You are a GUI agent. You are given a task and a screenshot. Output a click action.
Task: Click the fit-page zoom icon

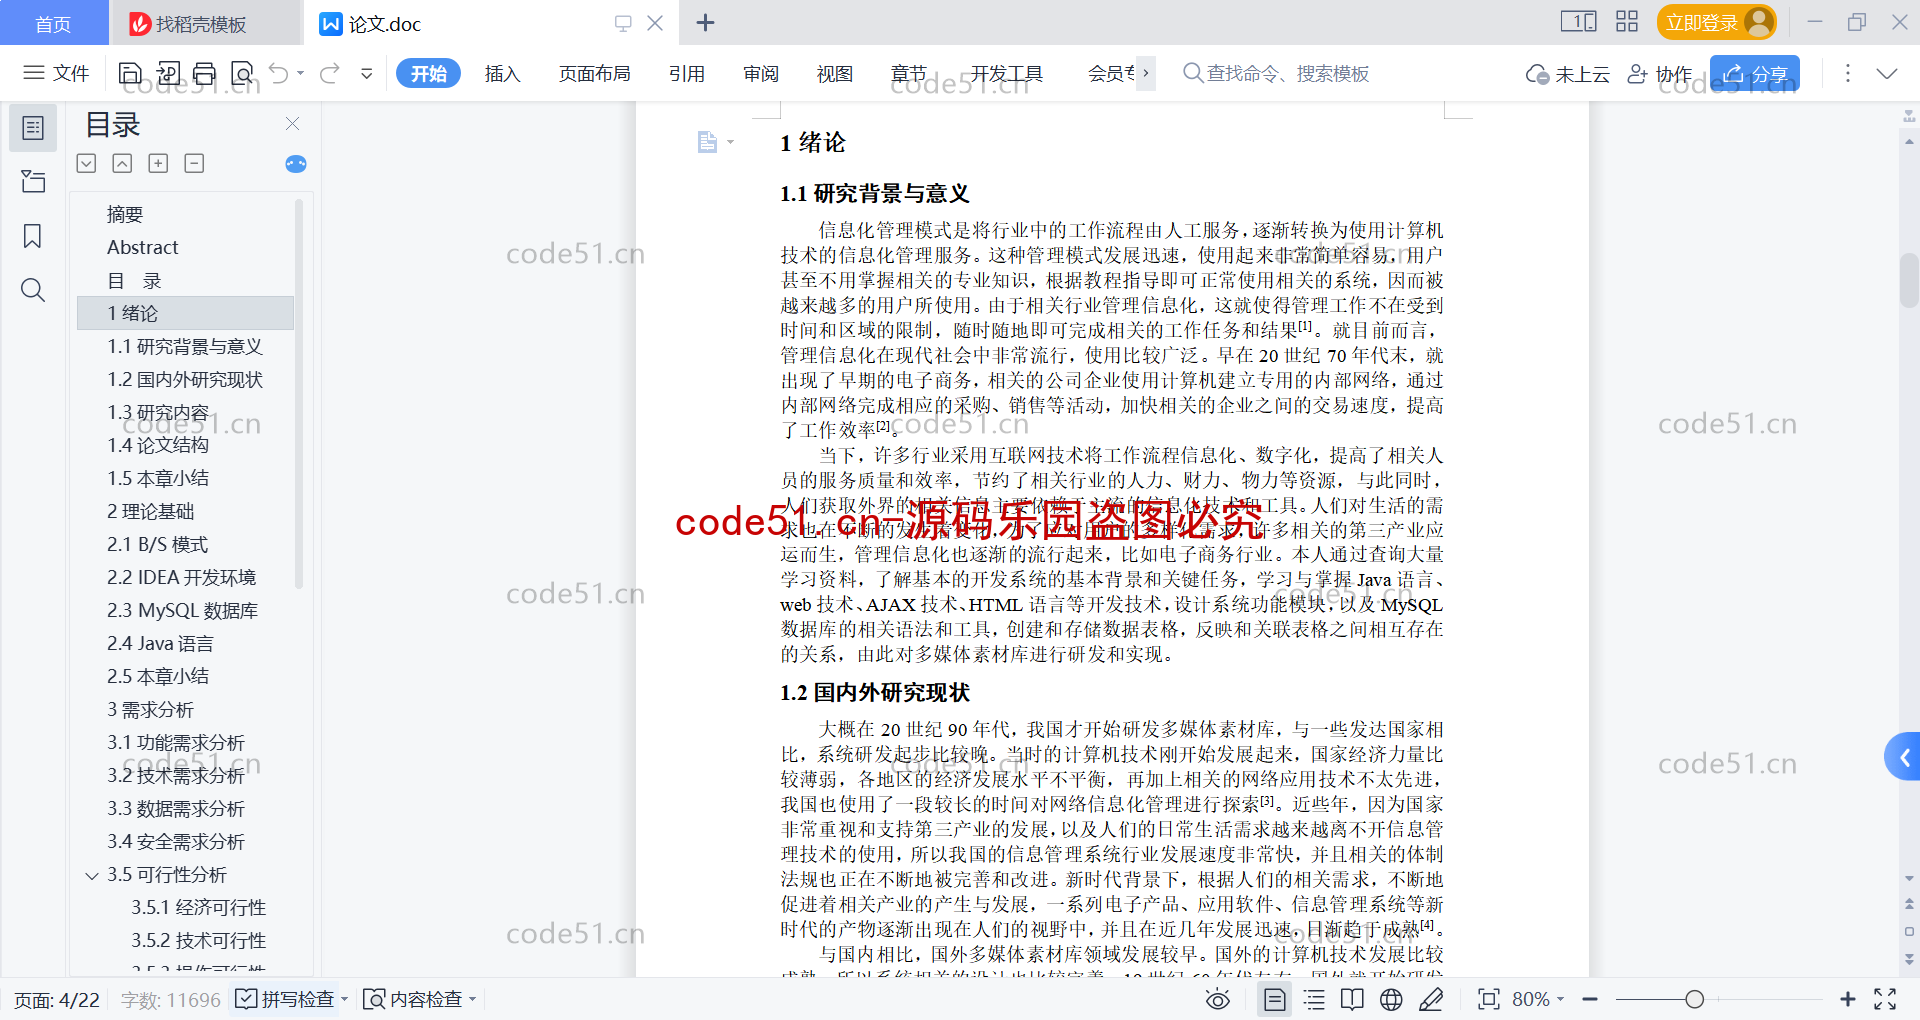[x=1489, y=999]
